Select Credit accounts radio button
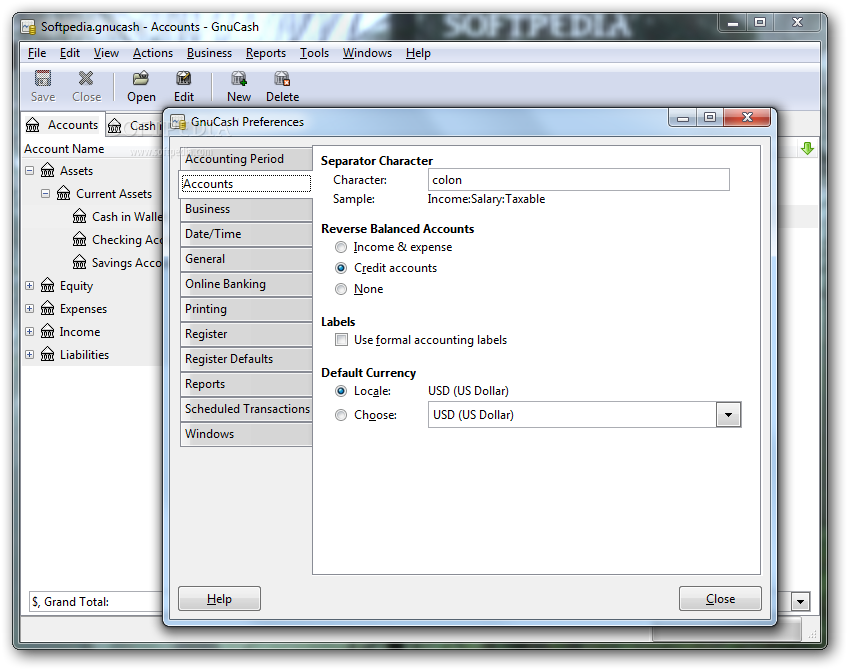 click(x=341, y=268)
